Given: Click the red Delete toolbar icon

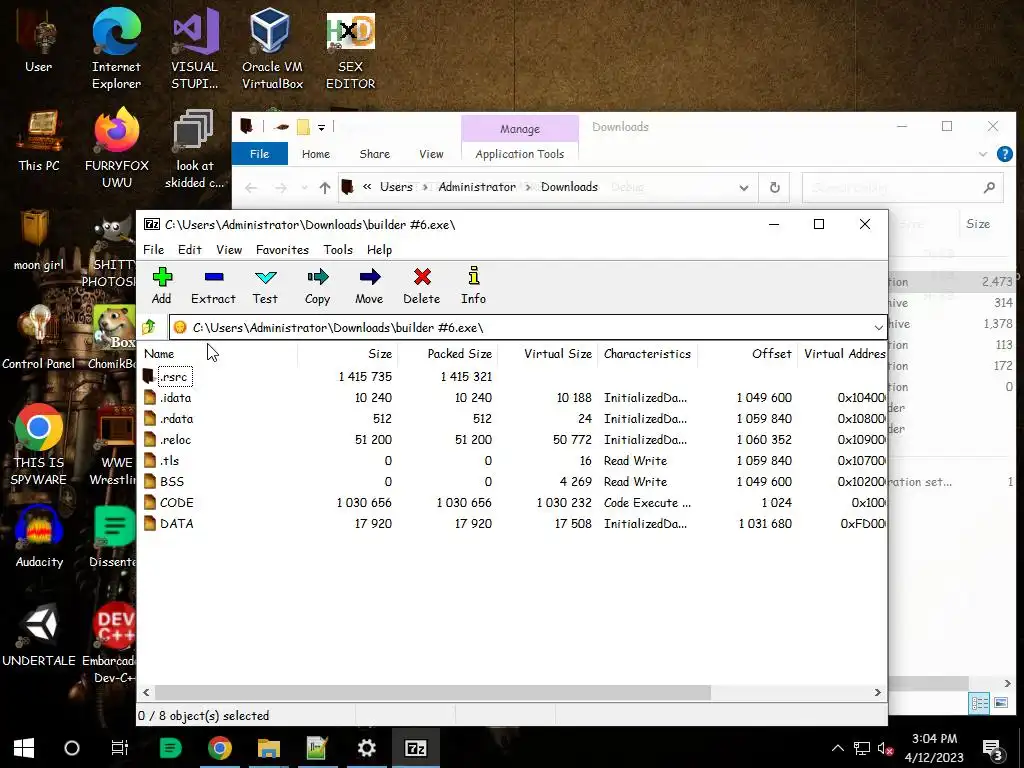Looking at the screenshot, I should click(x=421, y=285).
